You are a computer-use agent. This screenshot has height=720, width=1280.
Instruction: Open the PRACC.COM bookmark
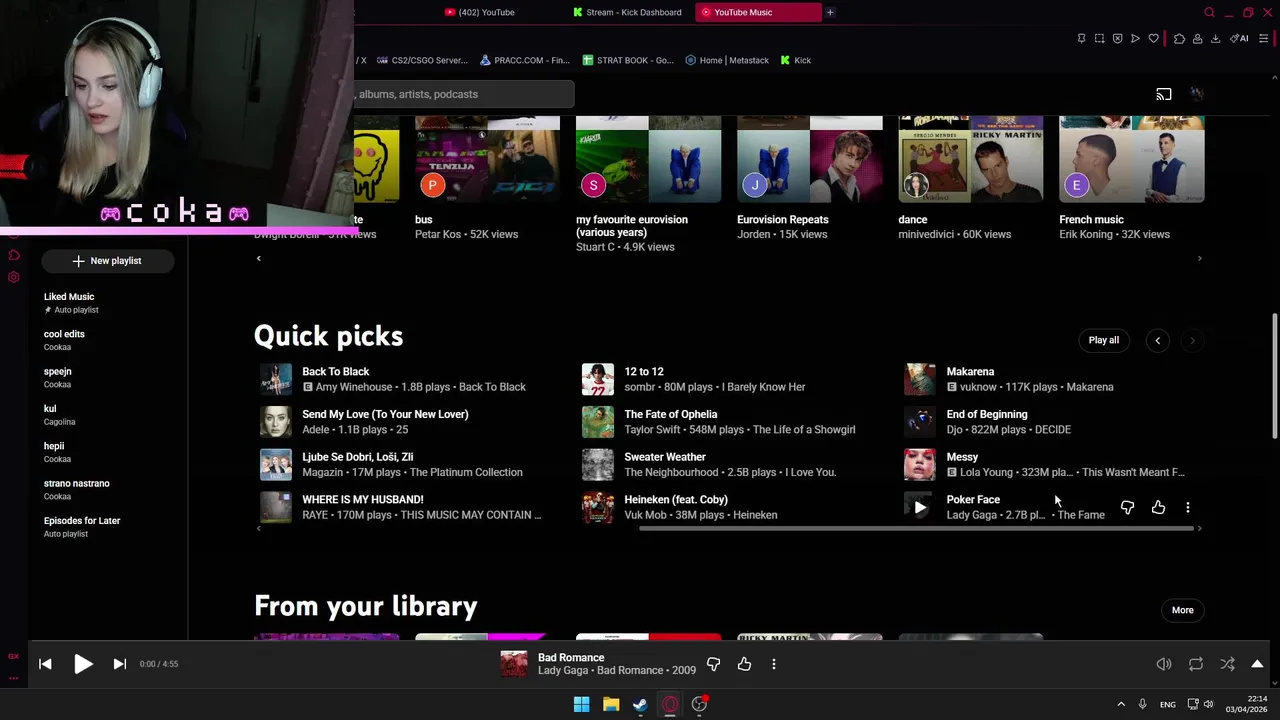pyautogui.click(x=525, y=60)
